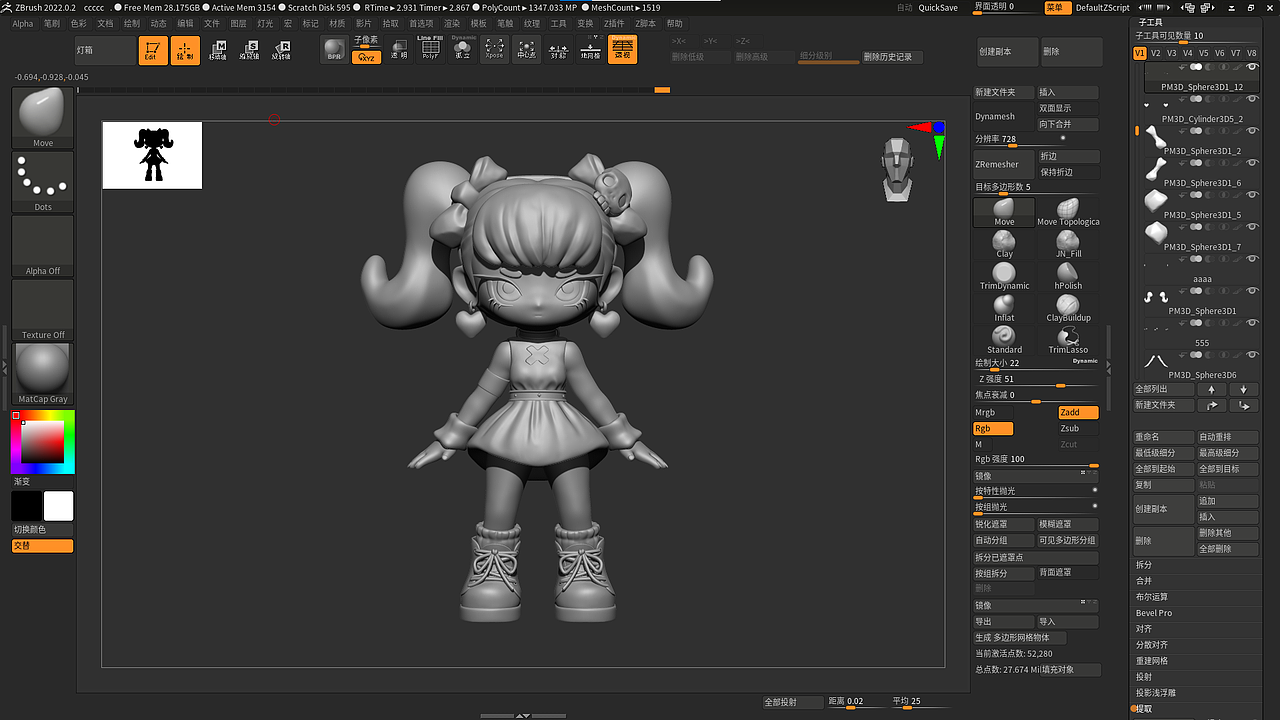Click the color picker gradient square
This screenshot has width=1280, height=720.
click(43, 441)
